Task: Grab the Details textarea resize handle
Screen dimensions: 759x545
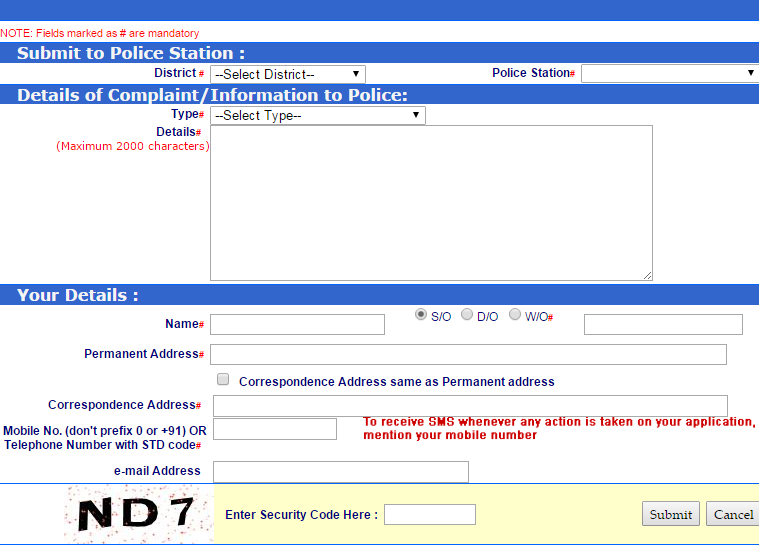Action: click(x=647, y=275)
